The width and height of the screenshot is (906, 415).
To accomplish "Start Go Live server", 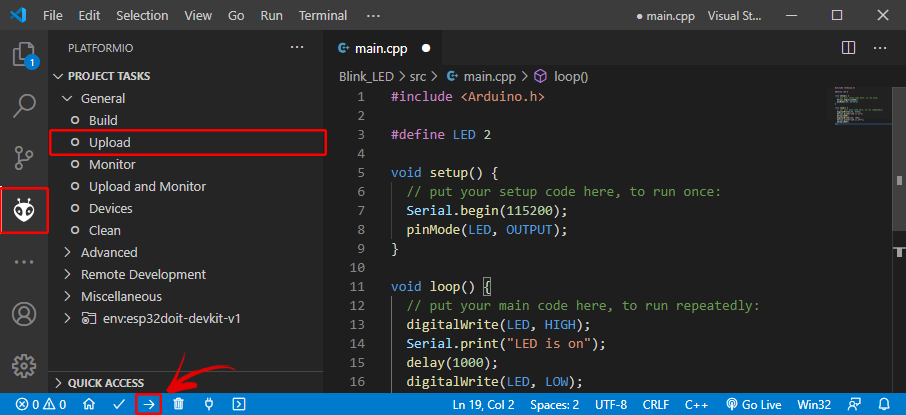I will tap(753, 404).
